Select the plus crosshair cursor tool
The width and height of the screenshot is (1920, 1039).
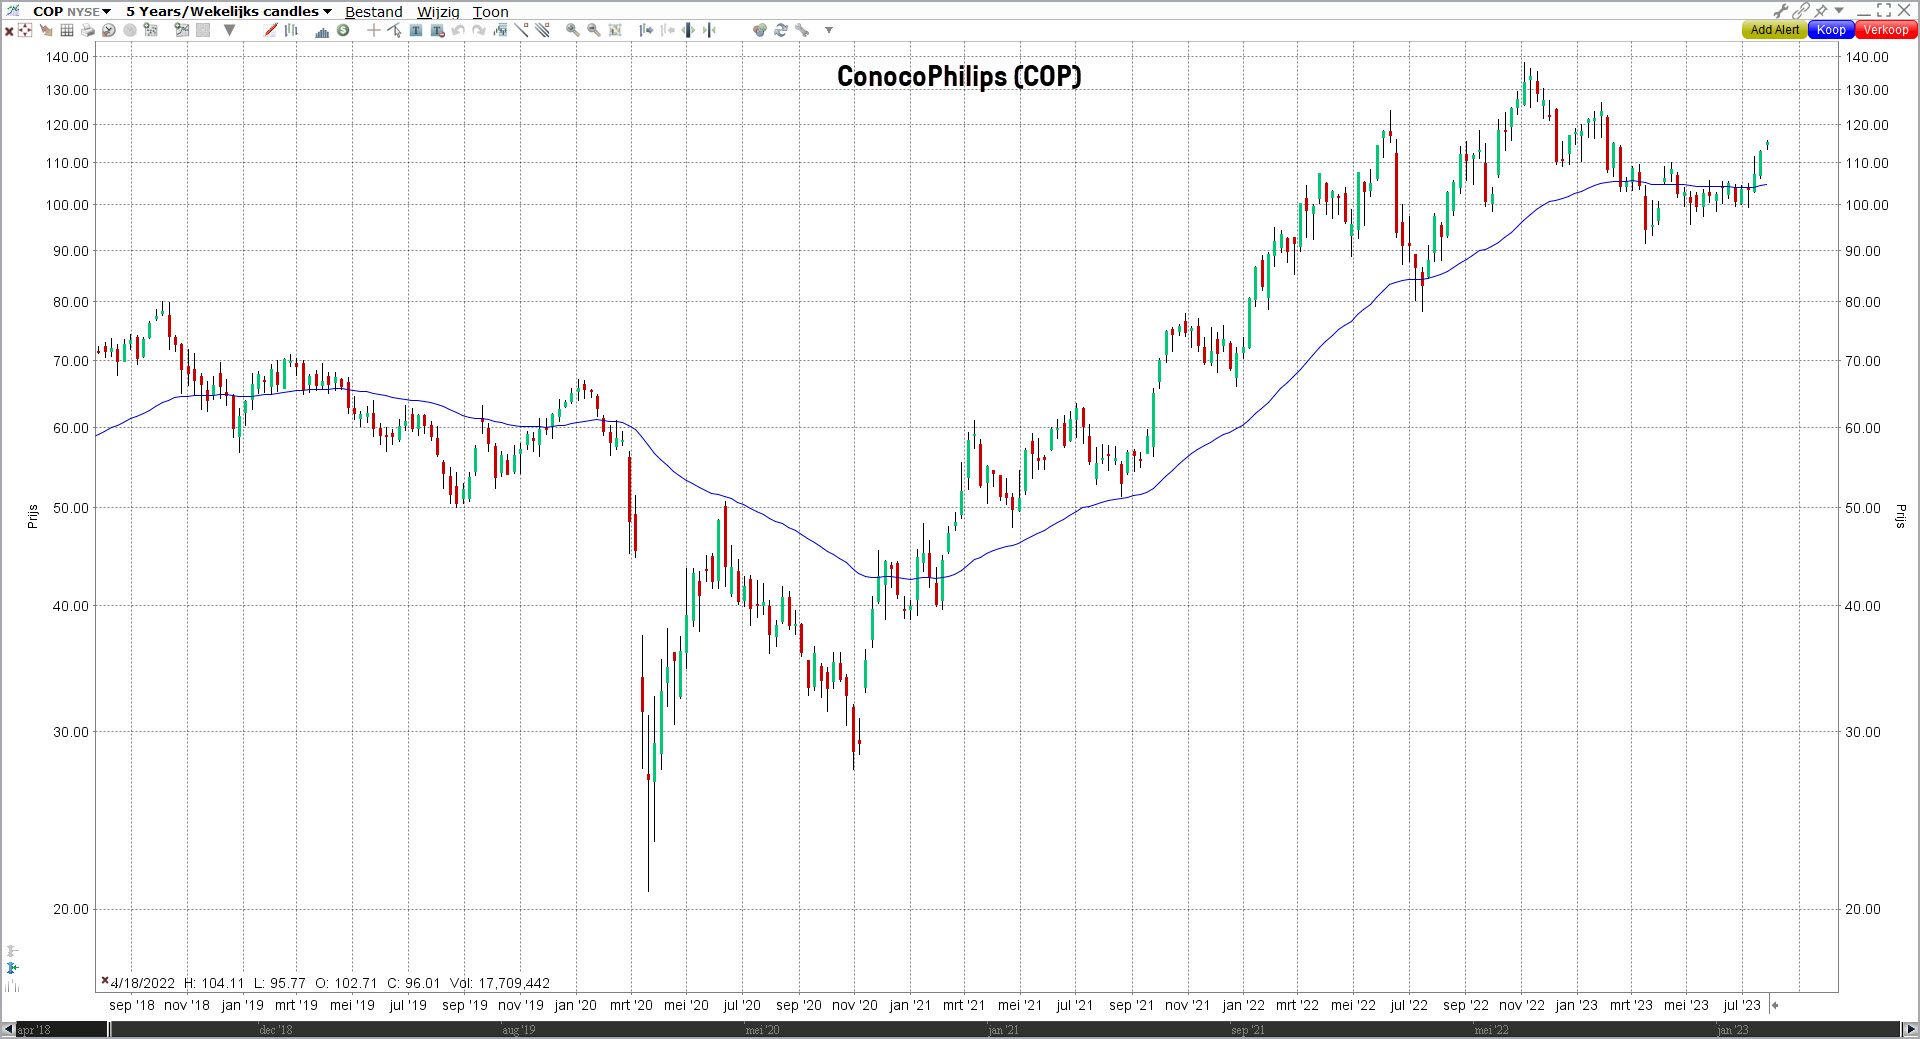click(373, 30)
